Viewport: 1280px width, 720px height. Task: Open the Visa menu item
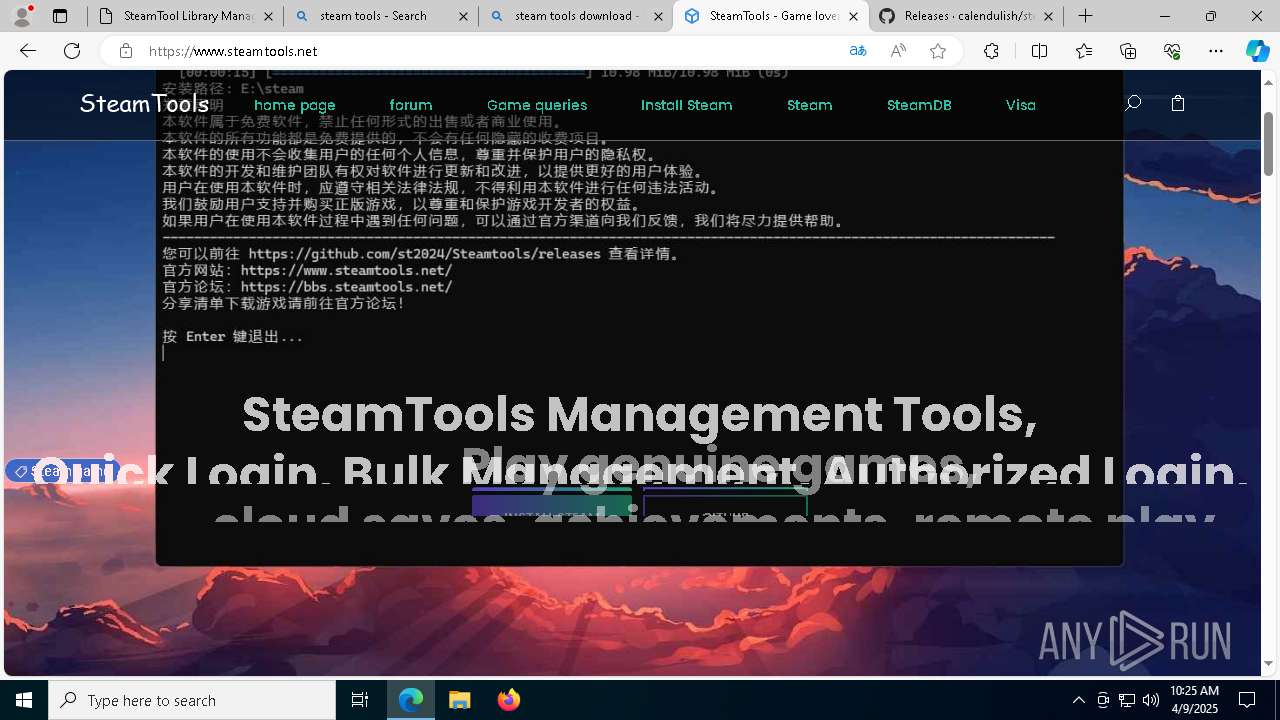point(1020,105)
